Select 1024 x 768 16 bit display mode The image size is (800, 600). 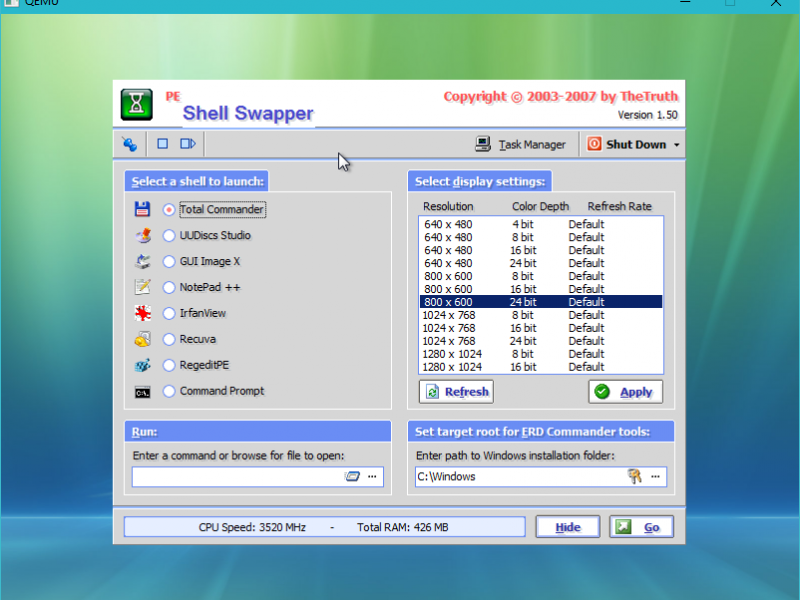point(541,328)
